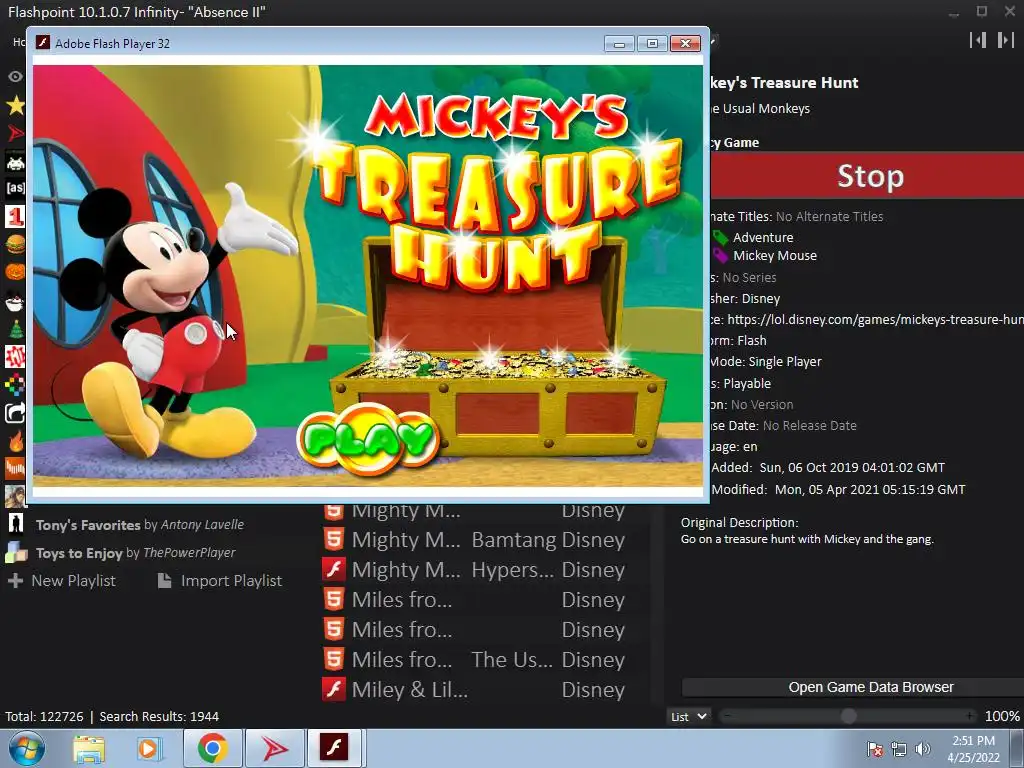Click the eye icon in playlist sidebar
This screenshot has width=1024, height=768.
pos(15,77)
